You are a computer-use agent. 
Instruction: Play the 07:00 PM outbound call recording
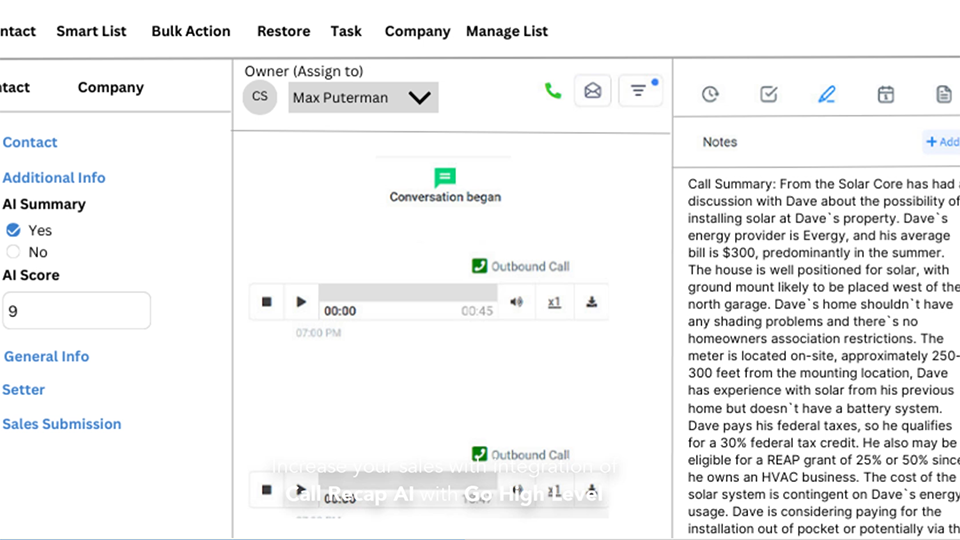[301, 302]
